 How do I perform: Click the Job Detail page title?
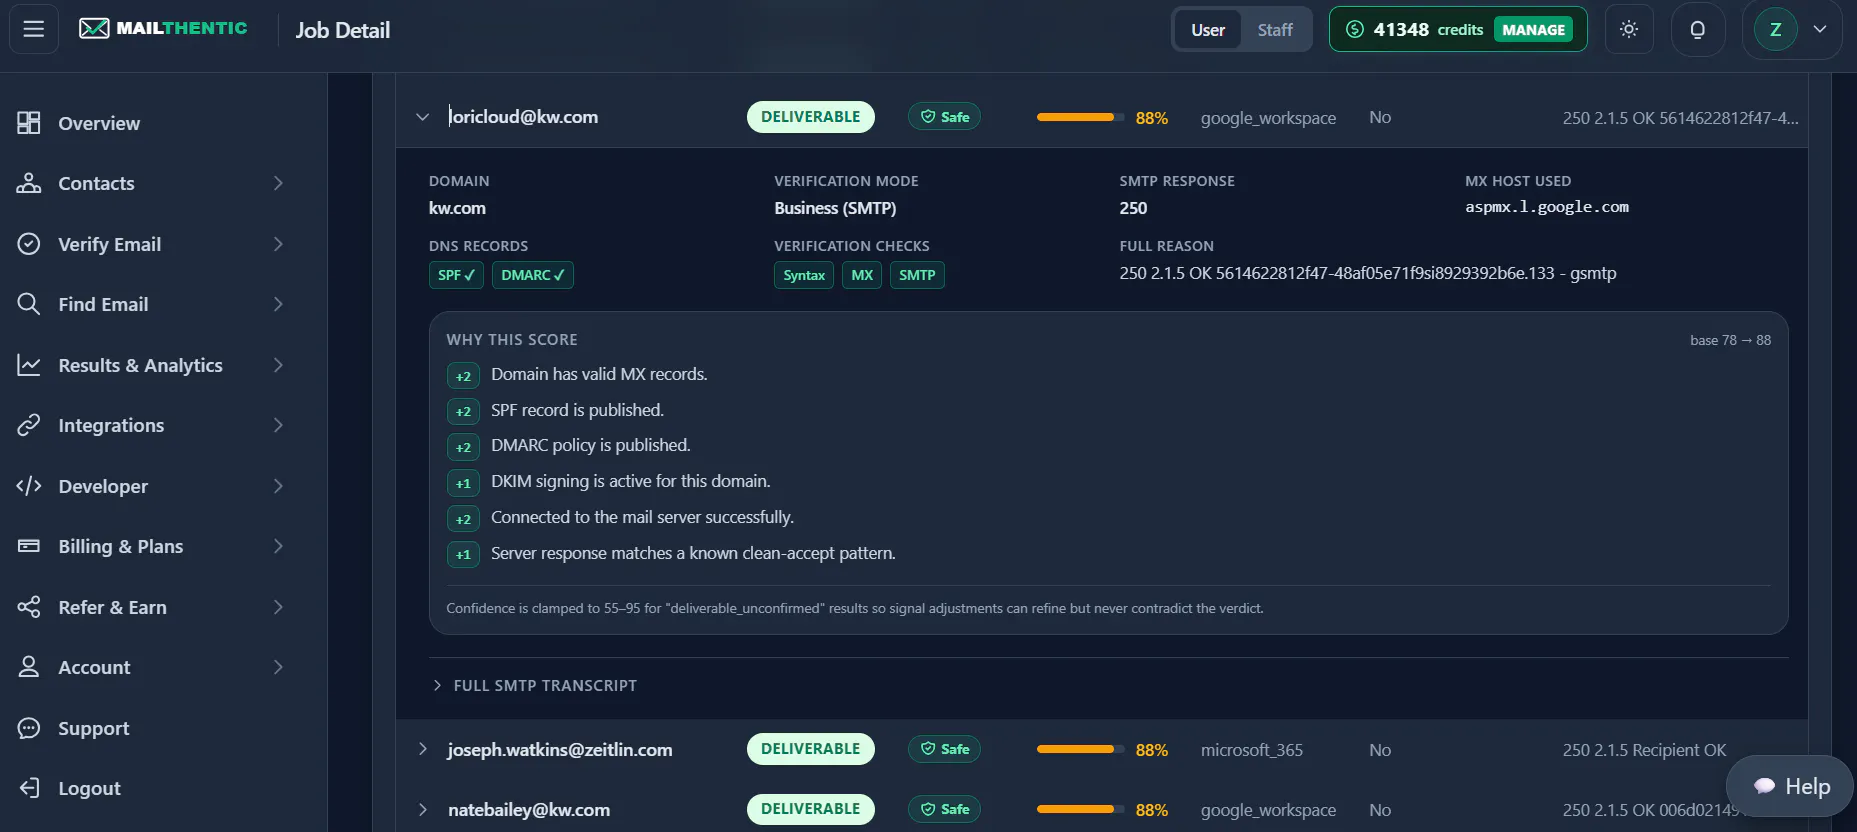tap(343, 30)
